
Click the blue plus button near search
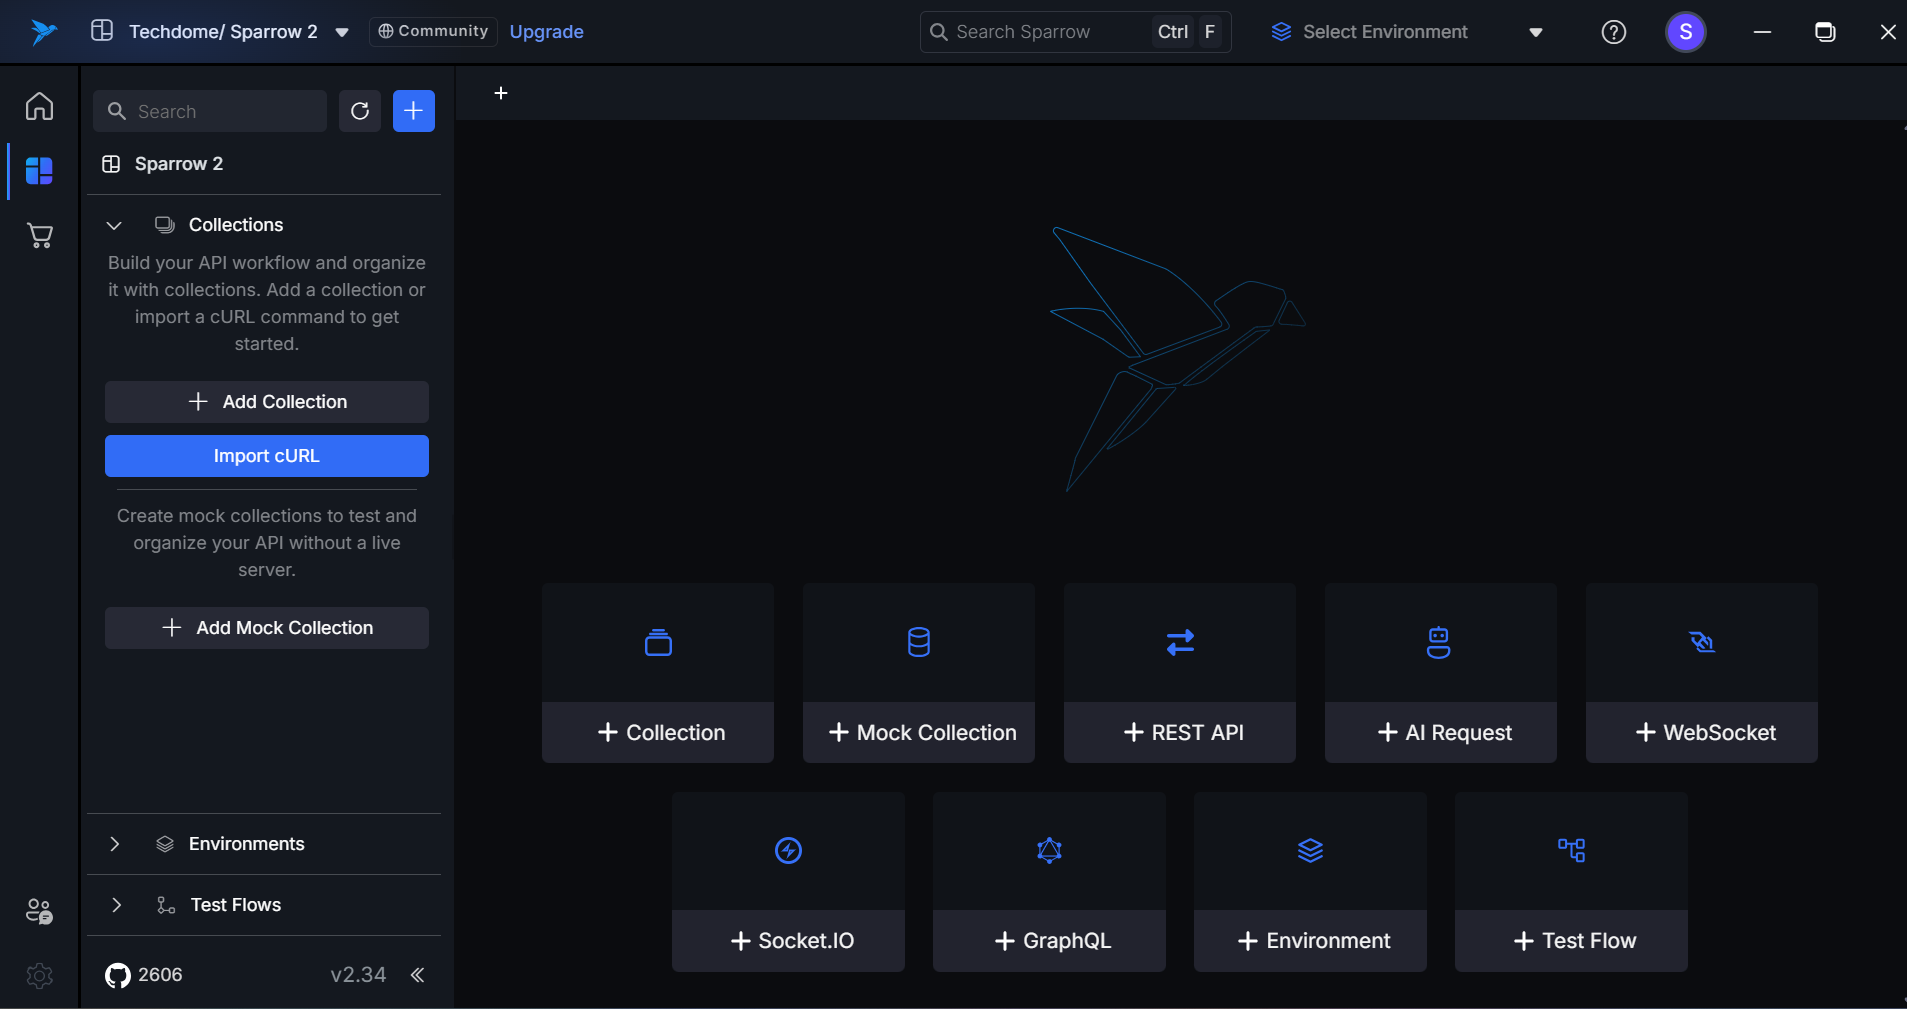click(413, 111)
